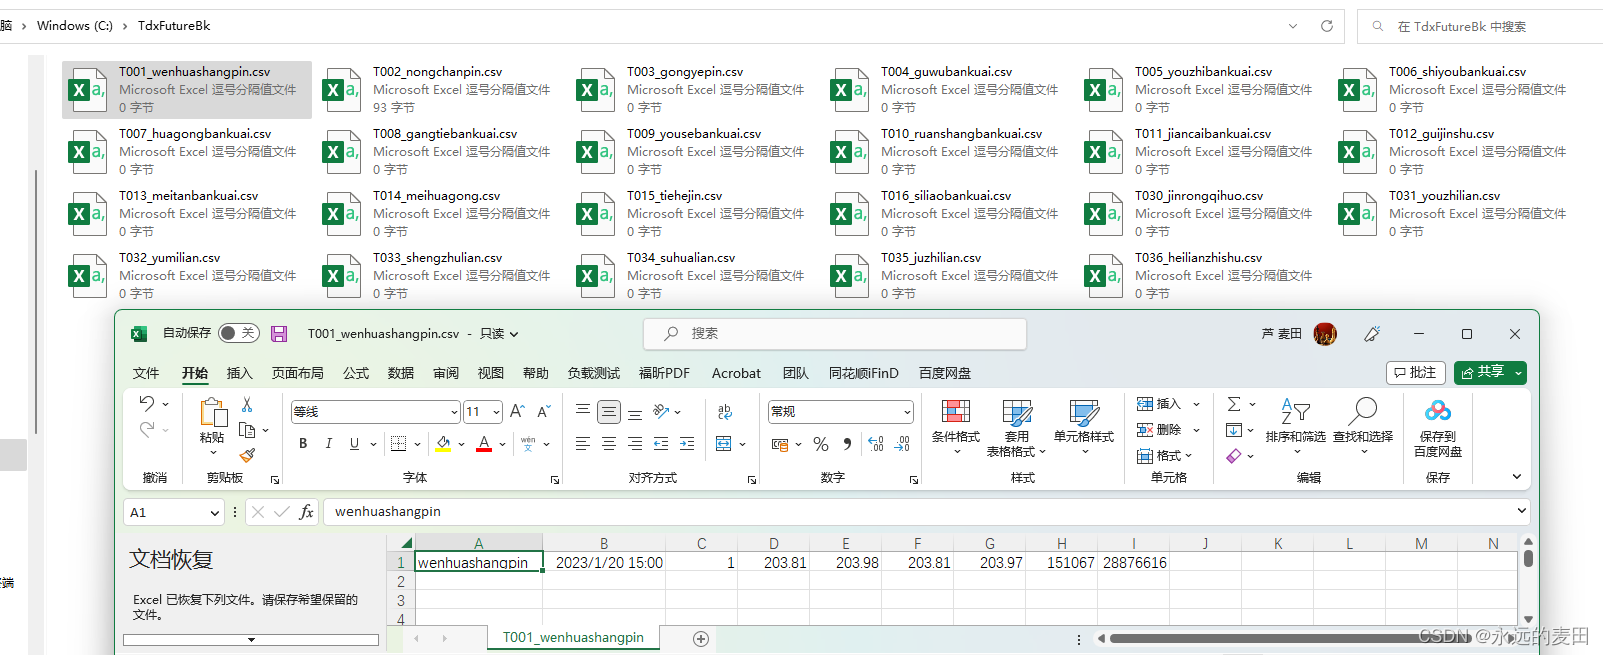Increase indent in alignment group
The height and width of the screenshot is (655, 1603).
(x=687, y=443)
